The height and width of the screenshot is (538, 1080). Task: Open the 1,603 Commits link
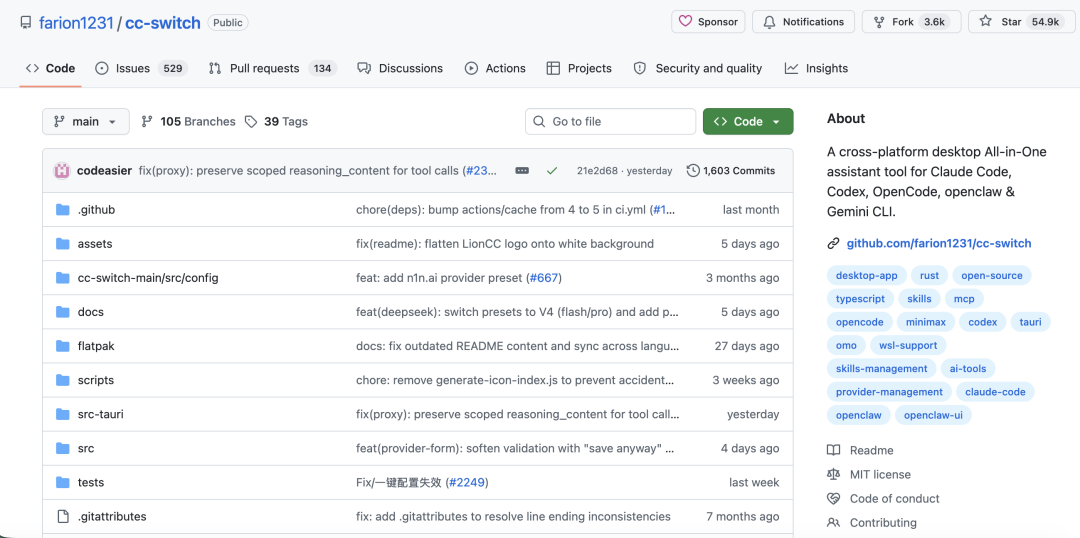pos(731,171)
